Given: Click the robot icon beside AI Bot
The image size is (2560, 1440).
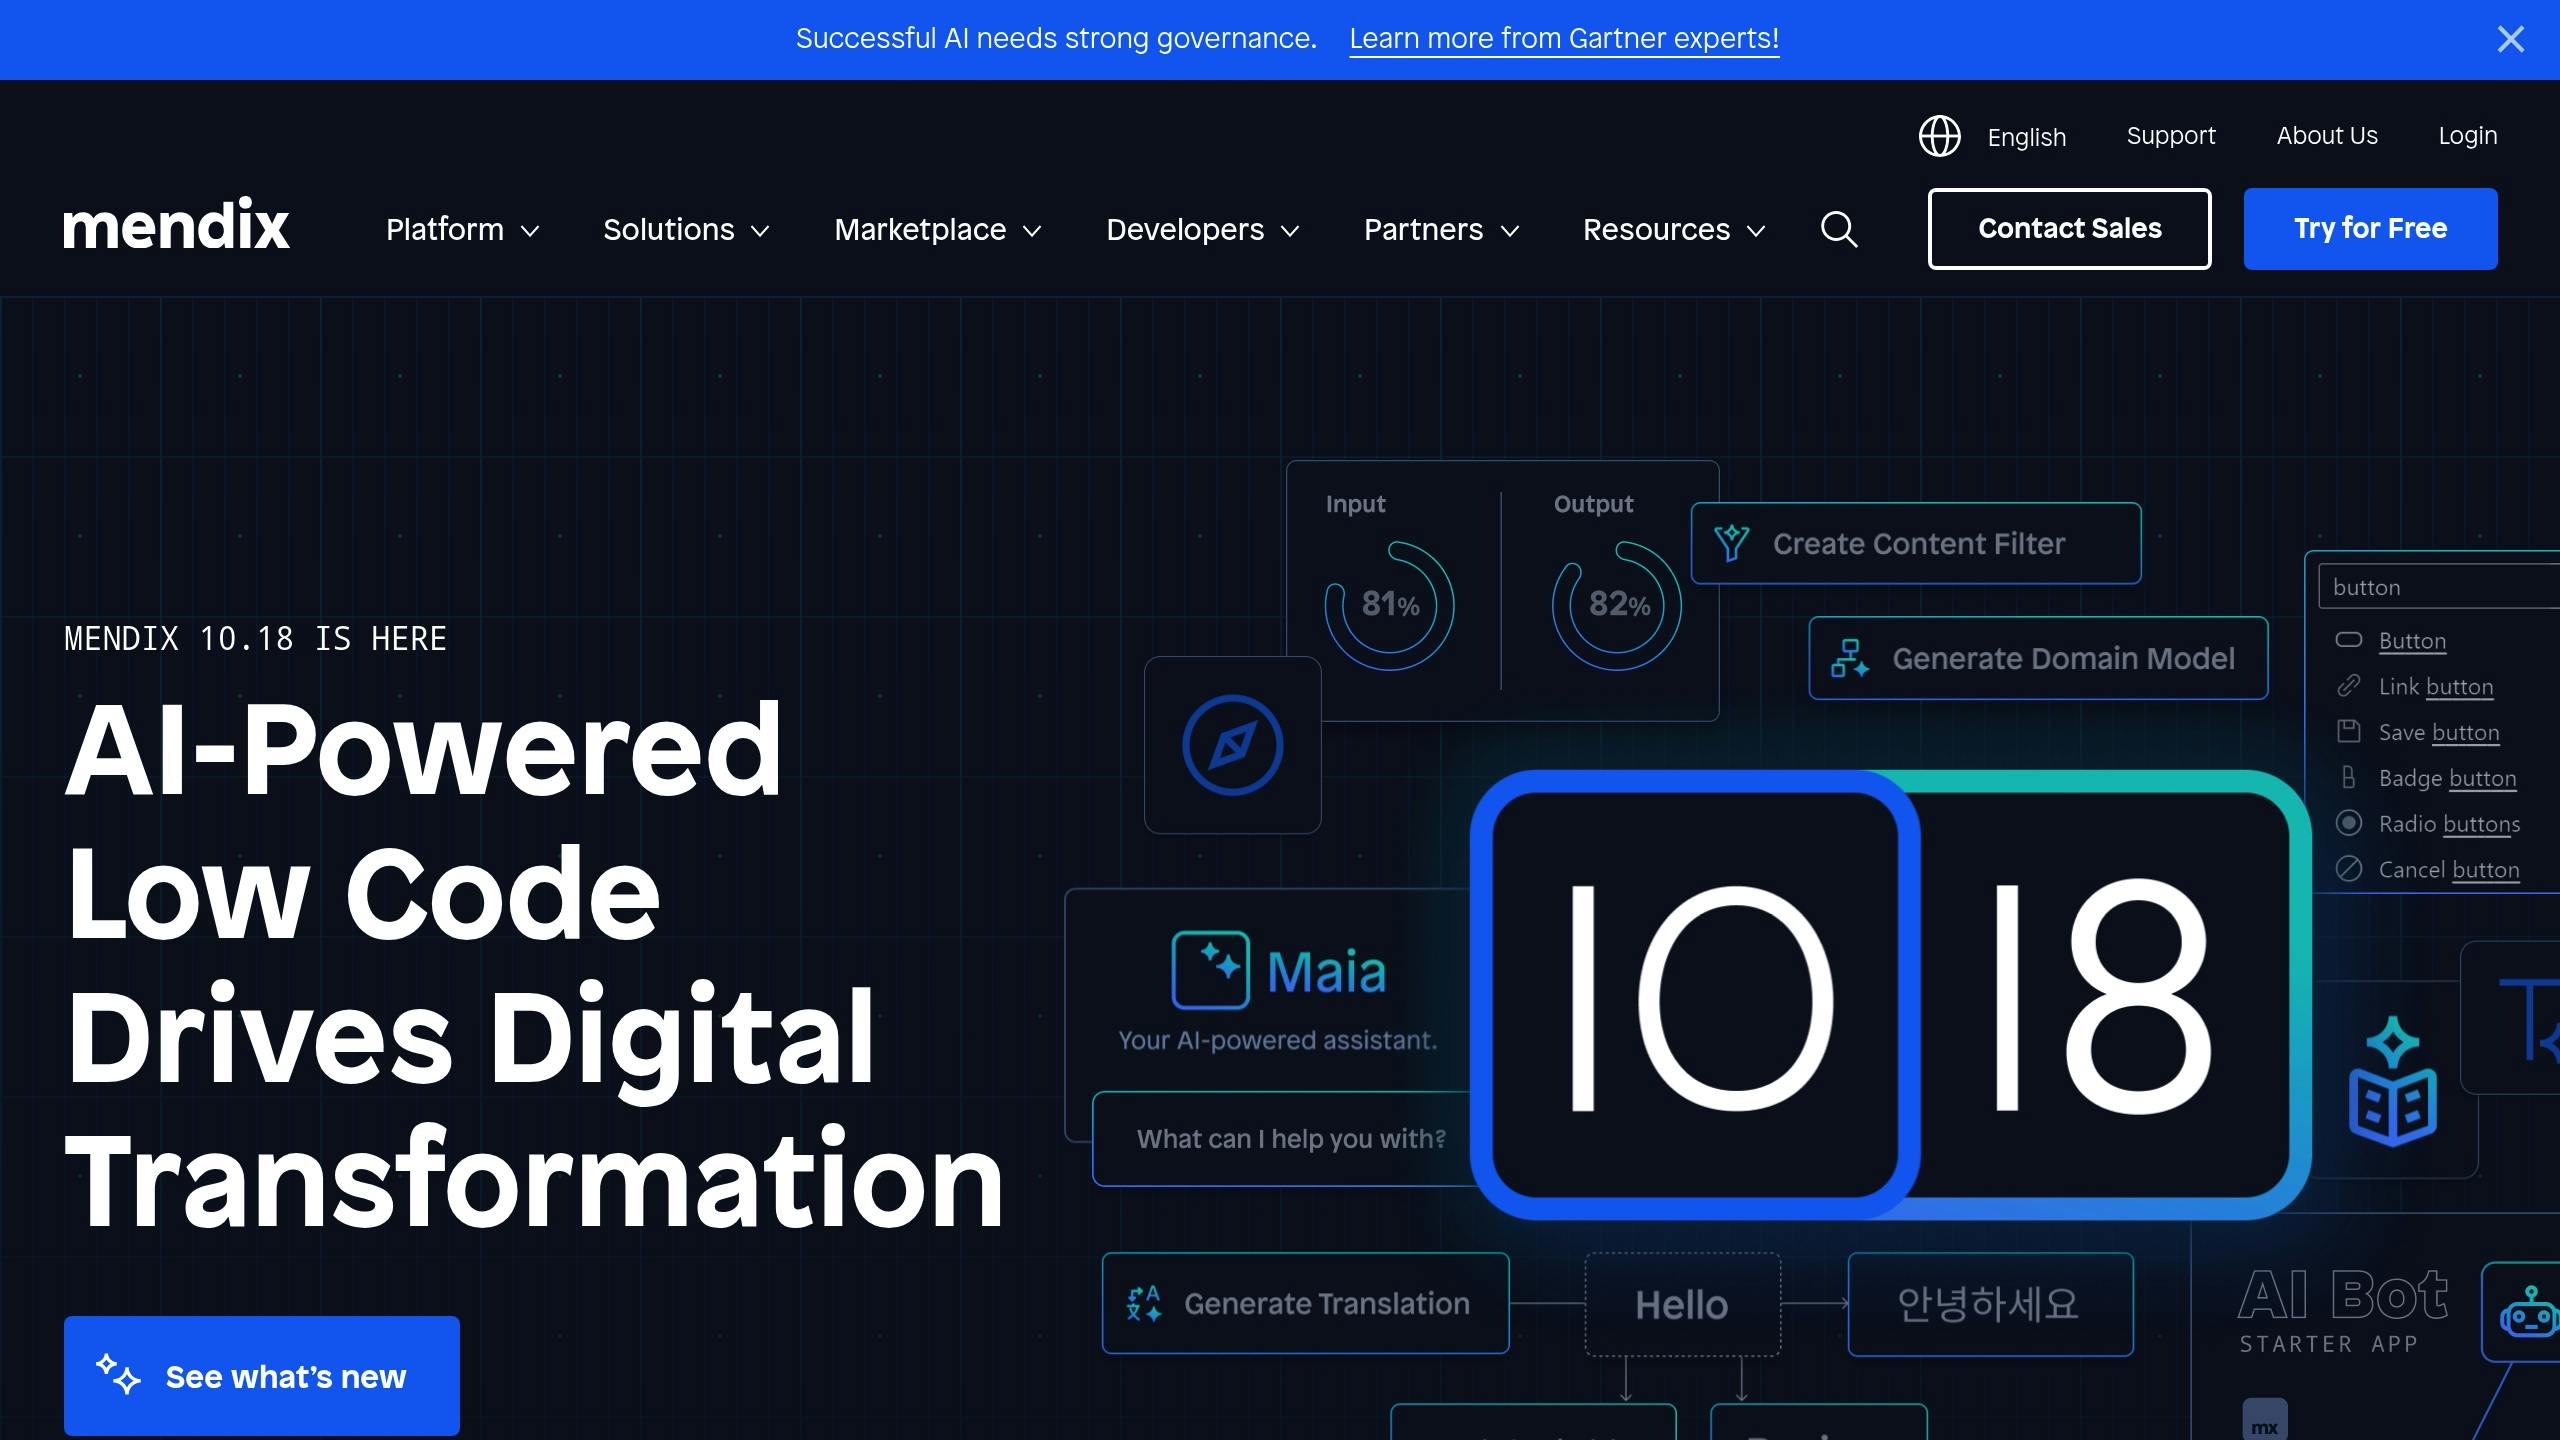Looking at the screenshot, I should click(x=2529, y=1313).
